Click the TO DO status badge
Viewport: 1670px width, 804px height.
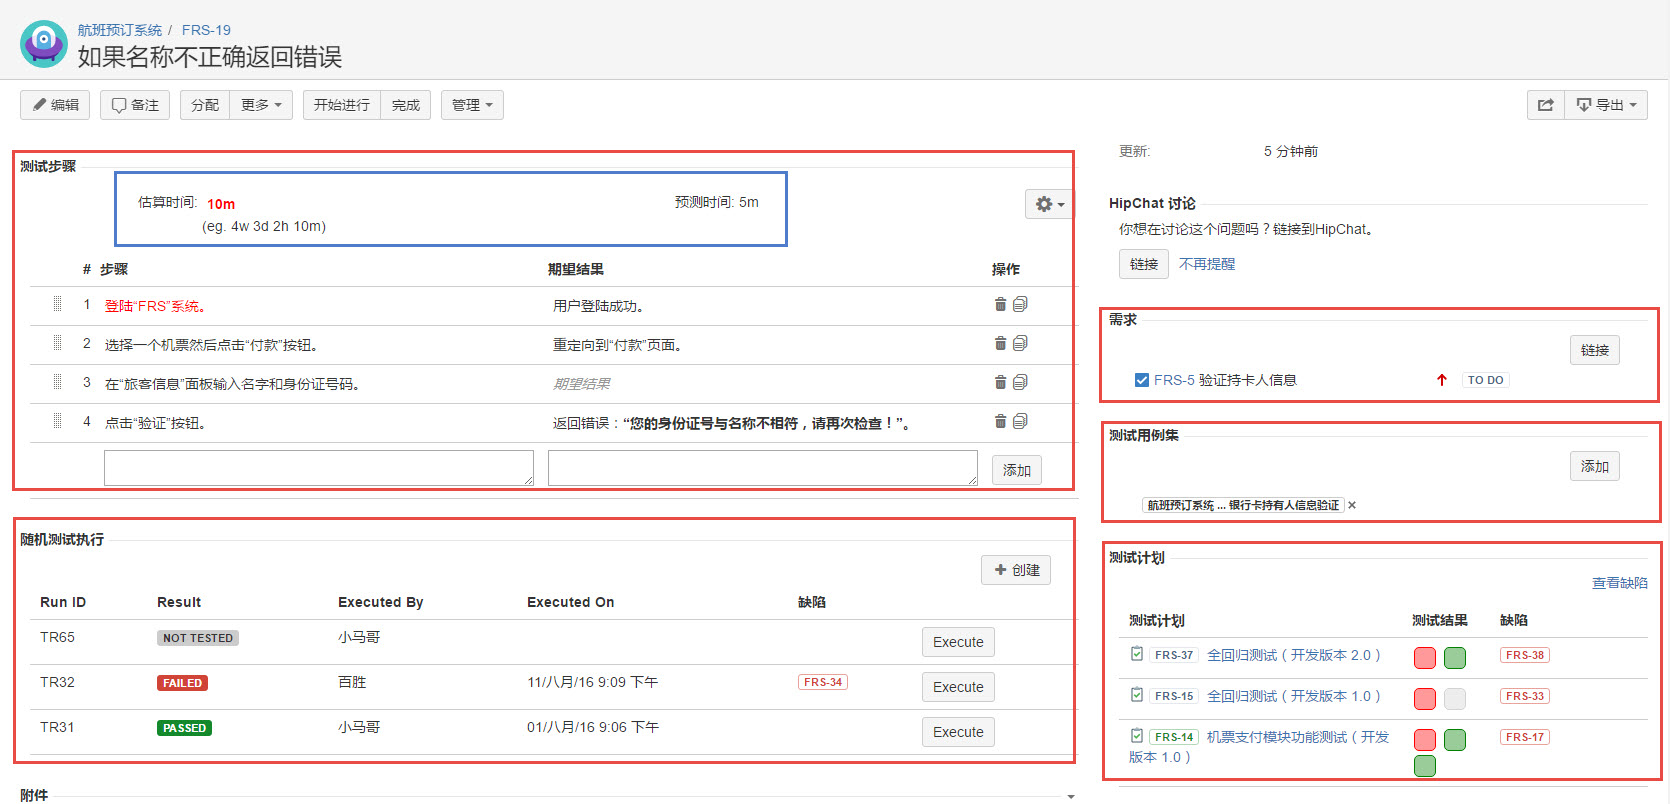pyautogui.click(x=1485, y=380)
